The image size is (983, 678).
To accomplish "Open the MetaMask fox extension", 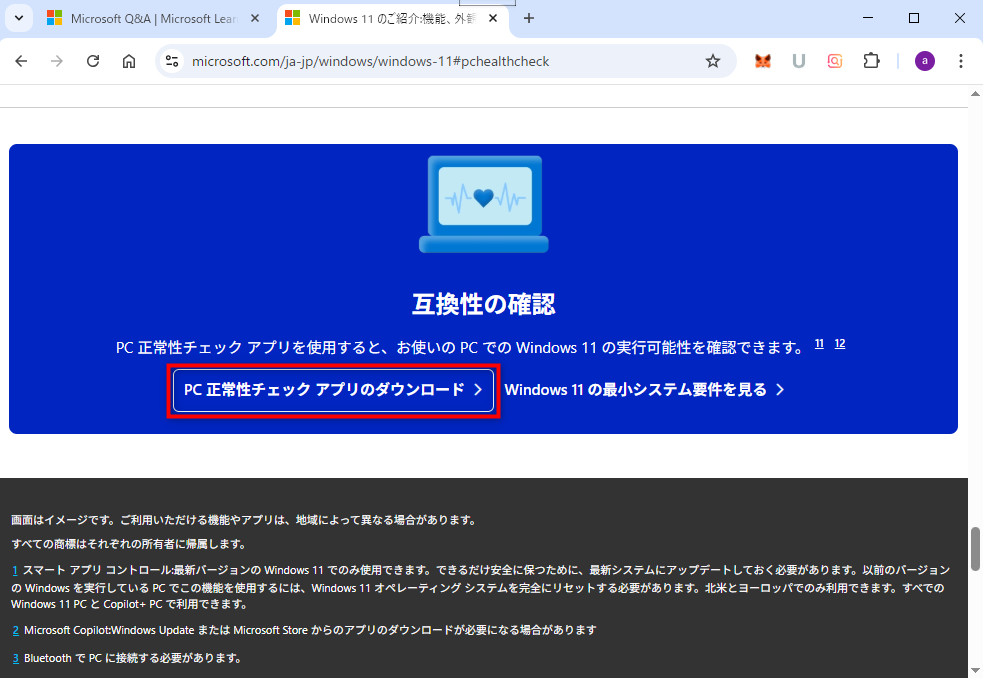I will point(763,61).
